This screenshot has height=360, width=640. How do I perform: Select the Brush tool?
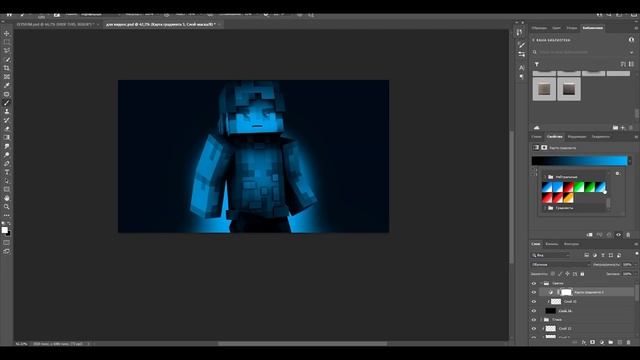coord(7,103)
